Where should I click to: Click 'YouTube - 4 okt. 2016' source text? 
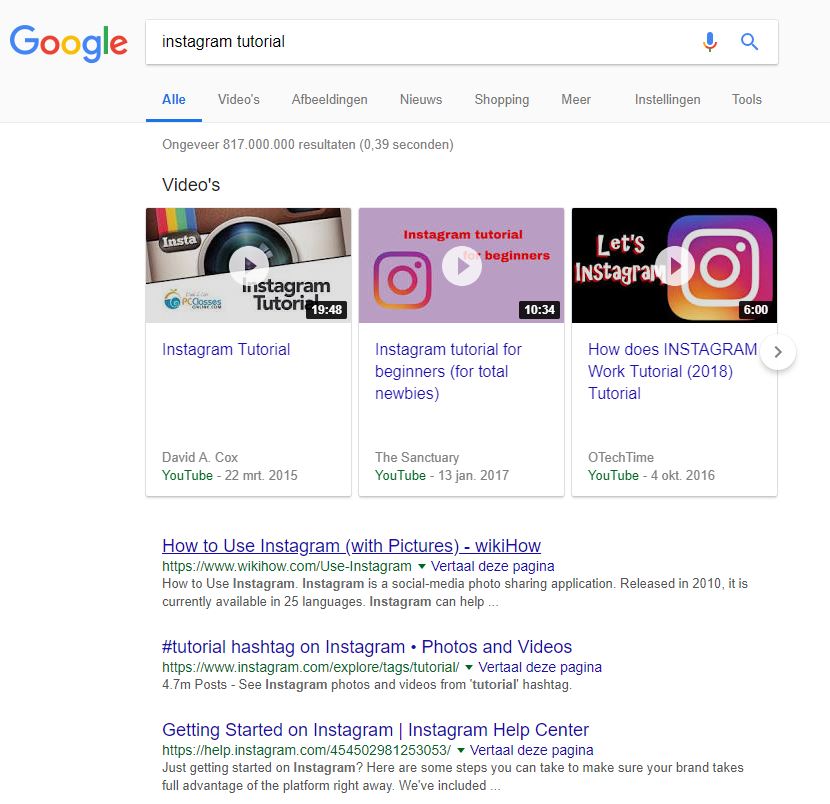651,475
